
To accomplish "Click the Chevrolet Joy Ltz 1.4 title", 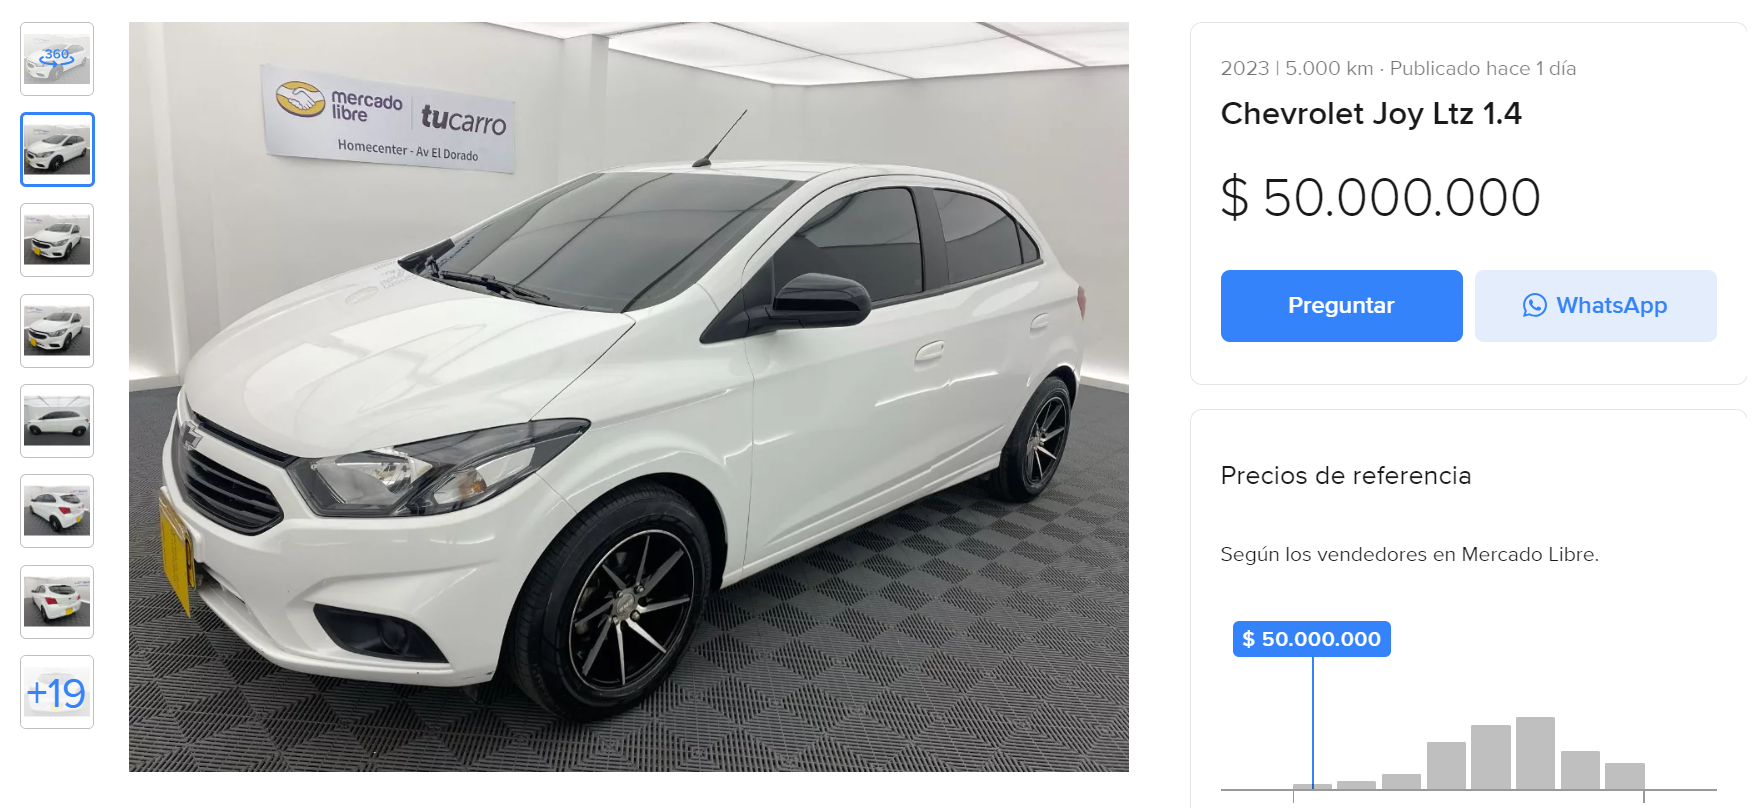I will 1371,114.
